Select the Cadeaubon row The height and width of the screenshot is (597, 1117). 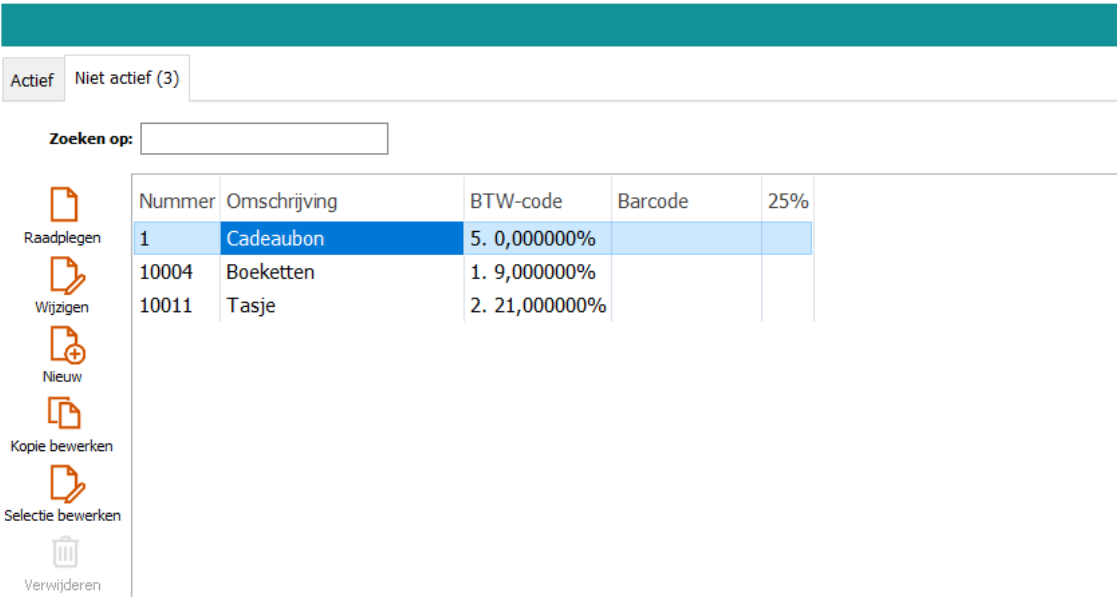click(x=275, y=239)
